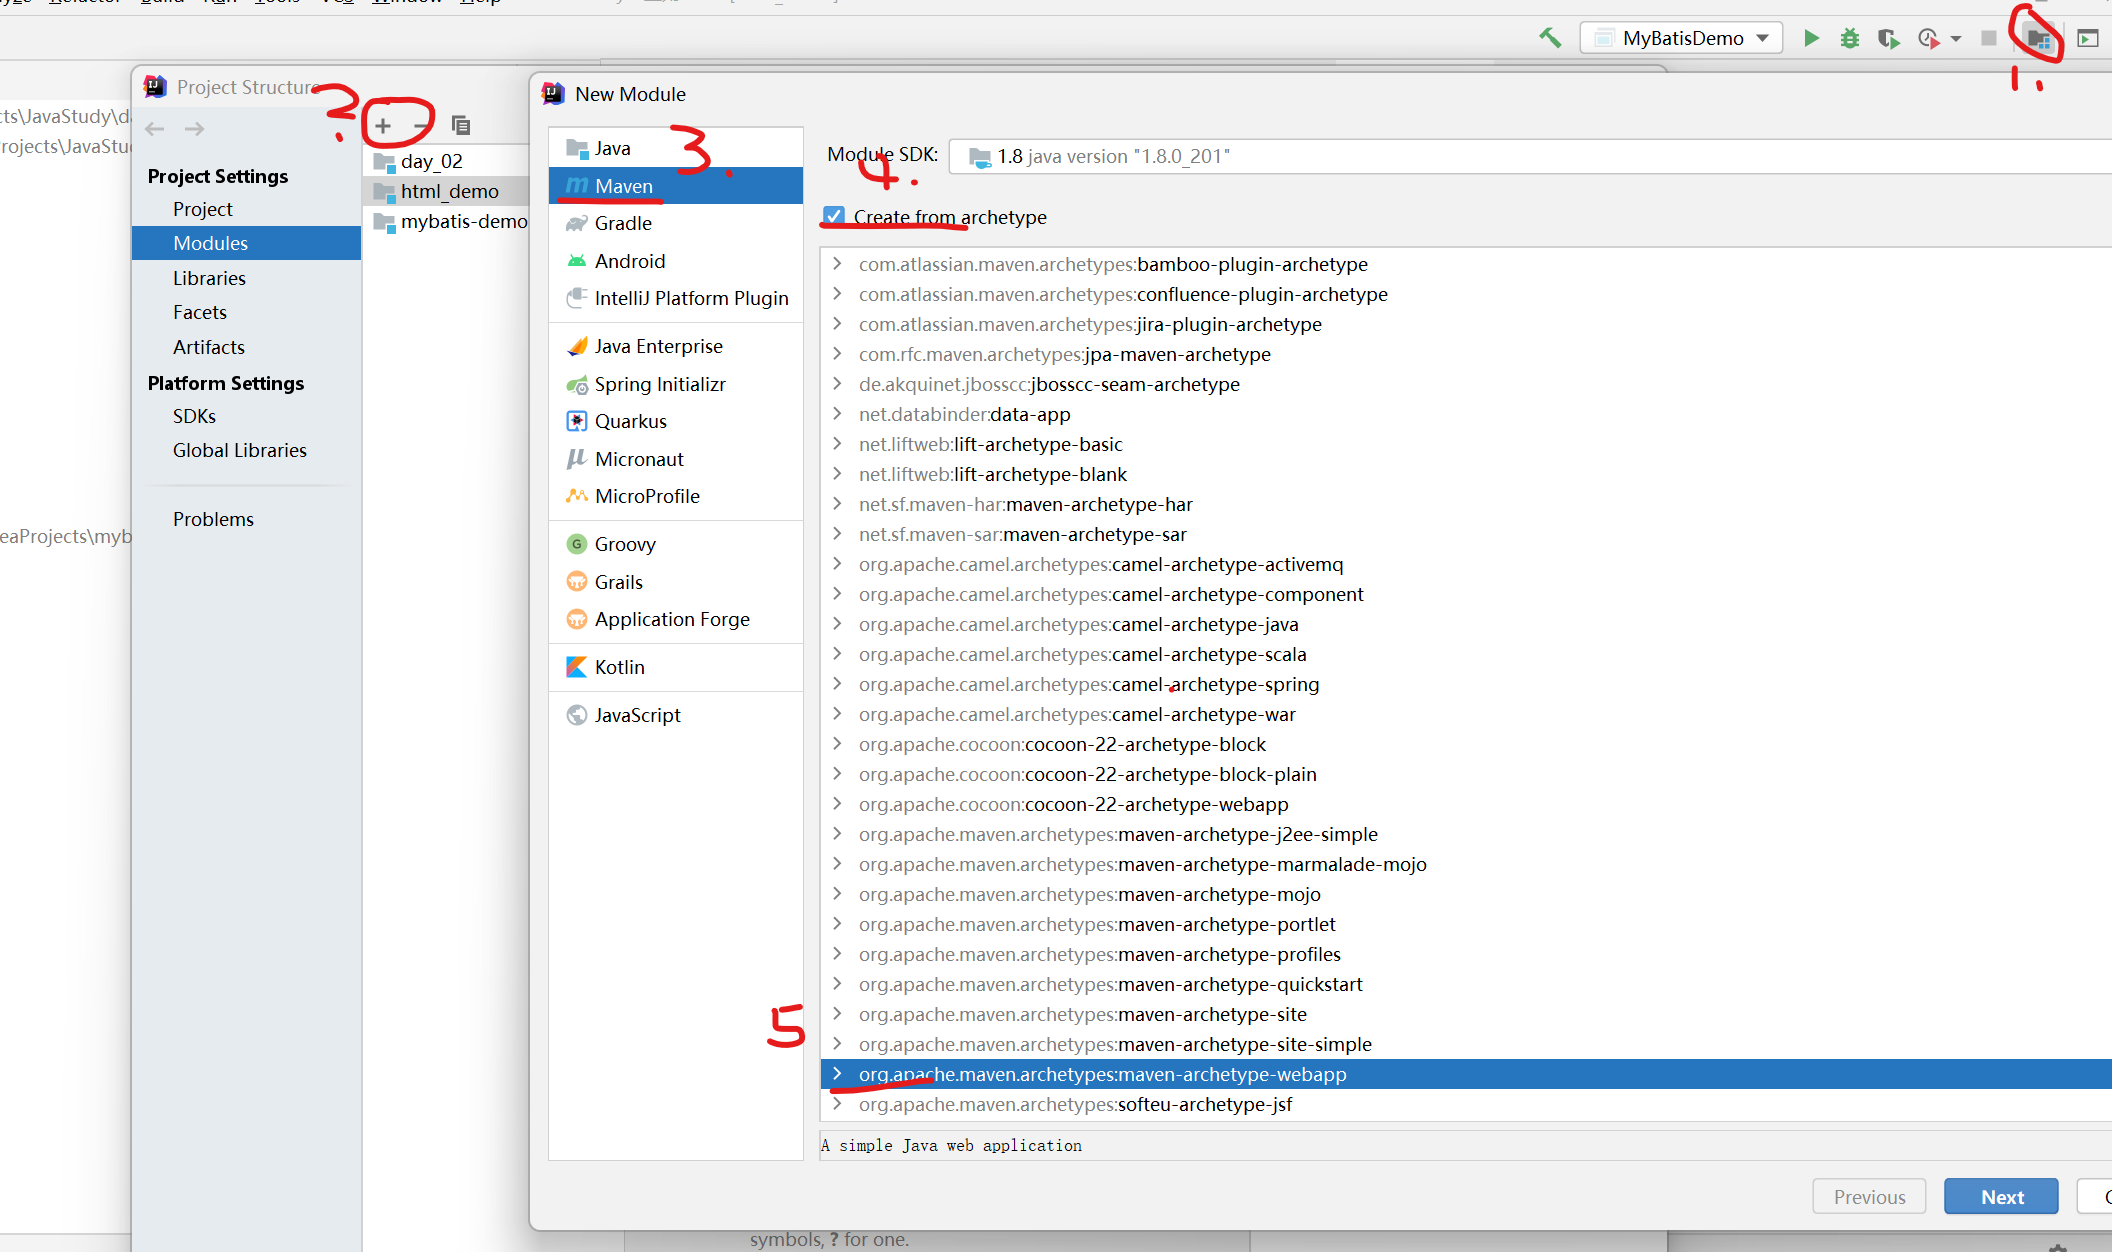2112x1252 pixels.
Task: Open the MyBatisDemo run configuration dropdown
Action: click(x=1681, y=38)
